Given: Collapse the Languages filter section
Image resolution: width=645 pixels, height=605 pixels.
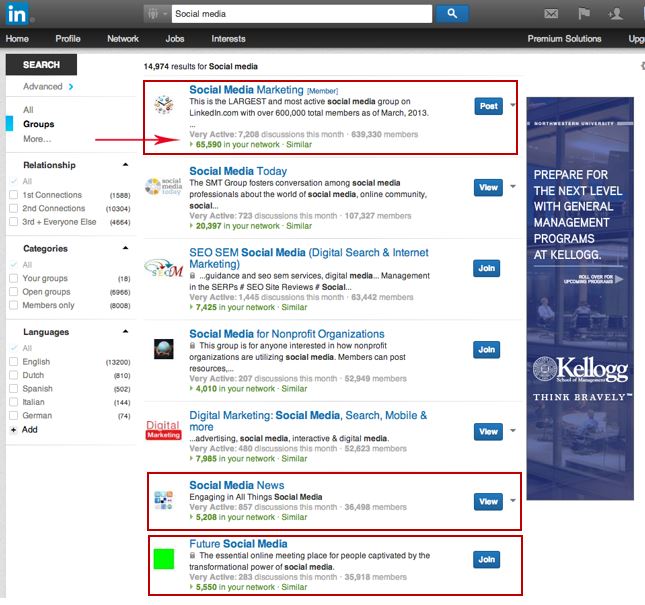Looking at the screenshot, I should point(125,331).
